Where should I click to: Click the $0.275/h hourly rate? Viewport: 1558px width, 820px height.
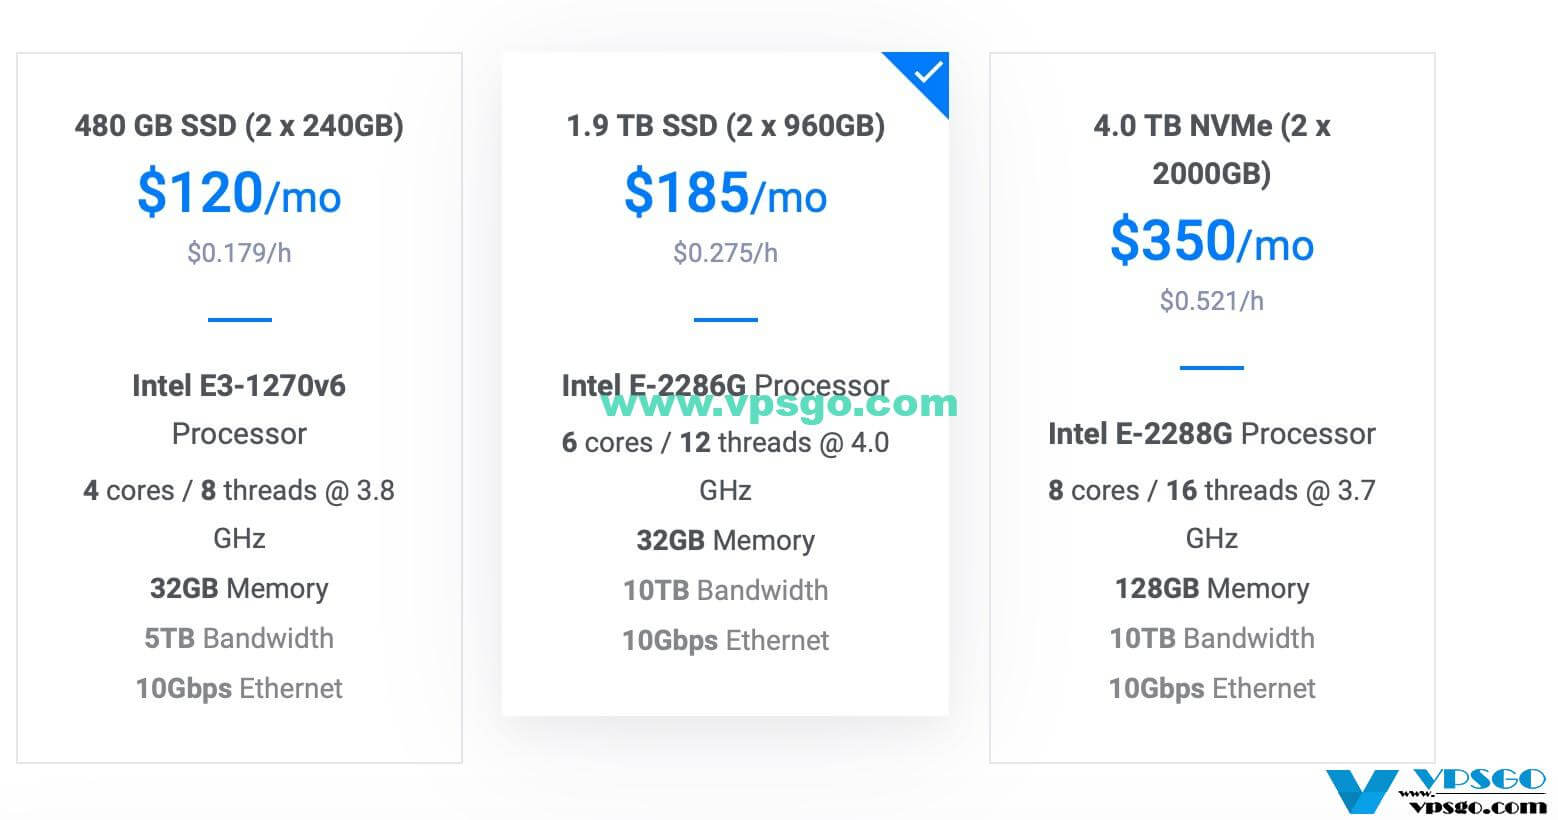coord(725,253)
